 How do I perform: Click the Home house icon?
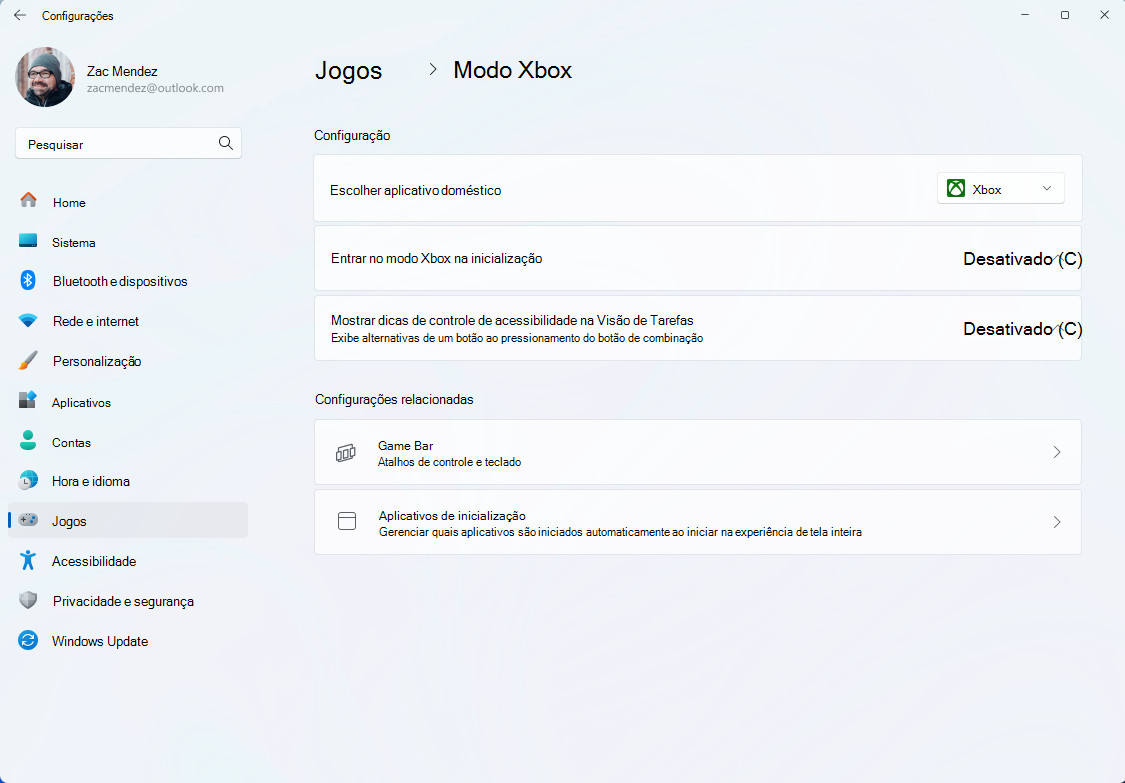click(x=28, y=200)
